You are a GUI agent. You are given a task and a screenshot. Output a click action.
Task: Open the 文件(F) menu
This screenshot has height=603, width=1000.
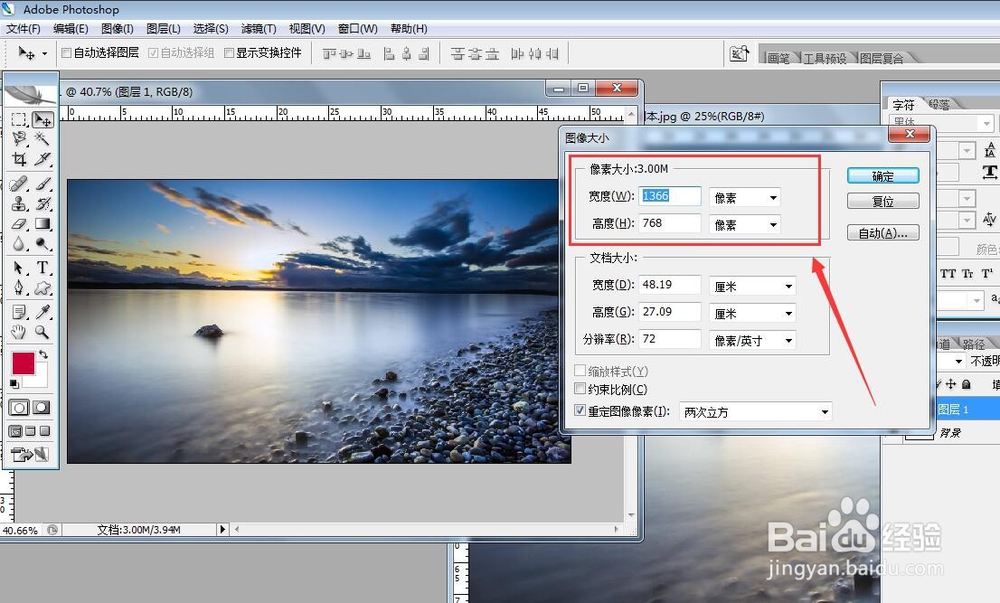pyautogui.click(x=23, y=29)
